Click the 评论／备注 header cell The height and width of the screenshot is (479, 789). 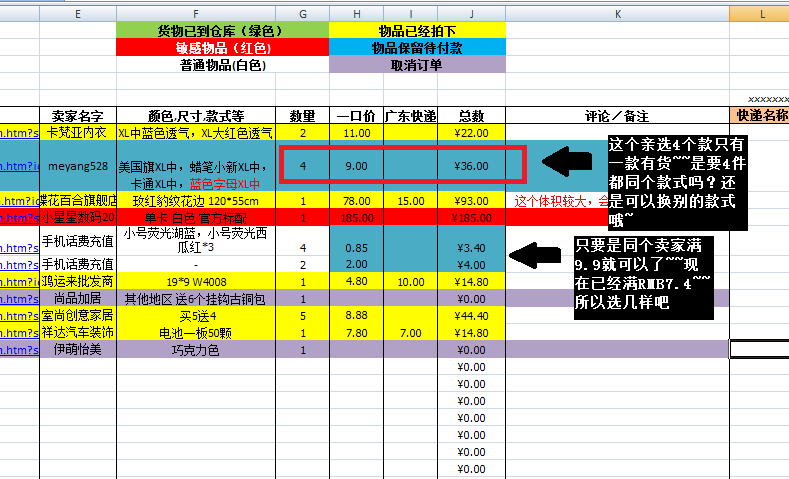617,116
